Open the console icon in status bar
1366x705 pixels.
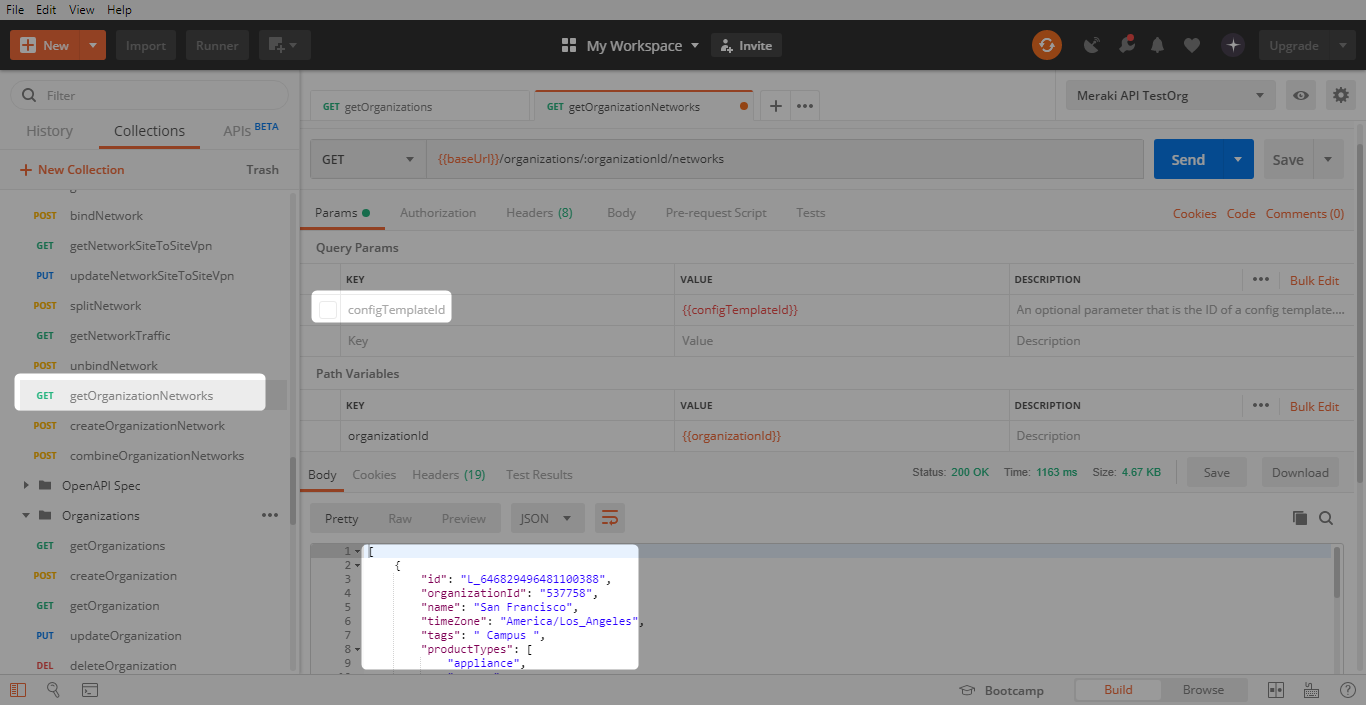89,690
